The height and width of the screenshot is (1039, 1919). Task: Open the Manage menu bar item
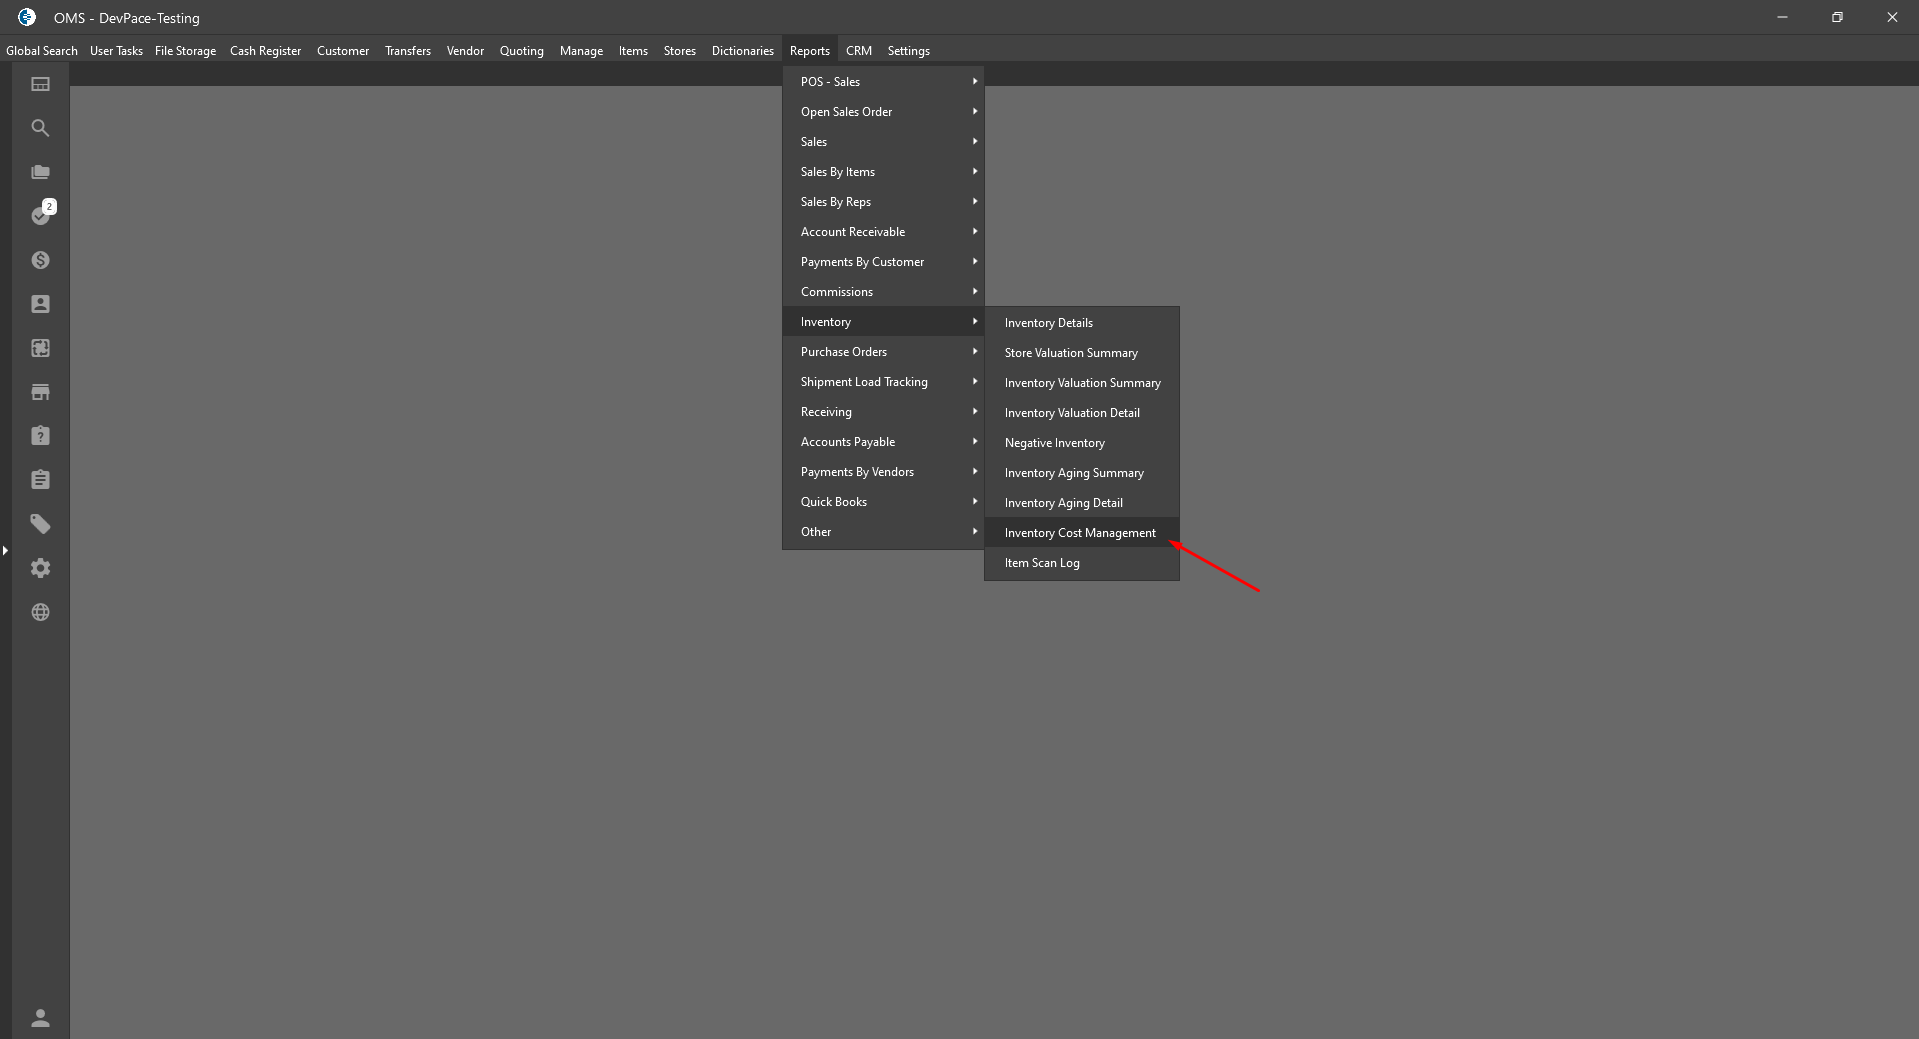click(581, 51)
